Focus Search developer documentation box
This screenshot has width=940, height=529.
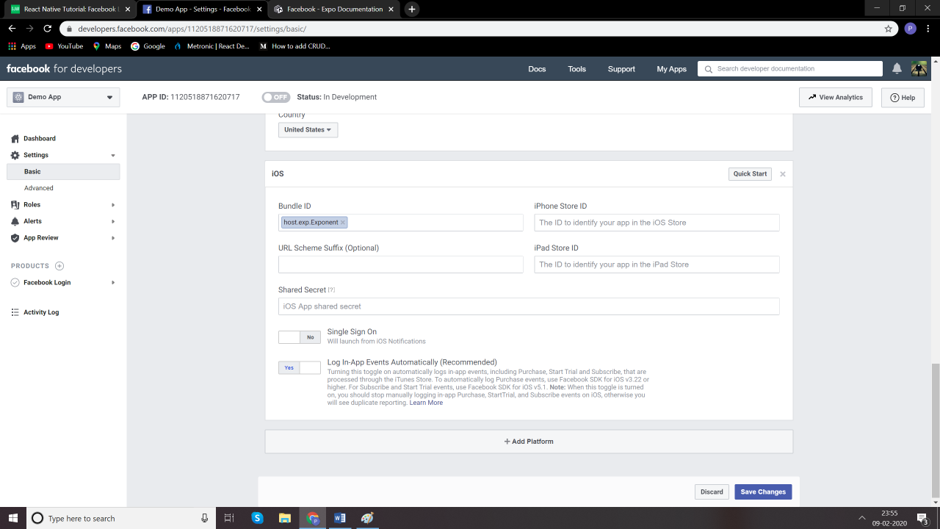tap(790, 69)
